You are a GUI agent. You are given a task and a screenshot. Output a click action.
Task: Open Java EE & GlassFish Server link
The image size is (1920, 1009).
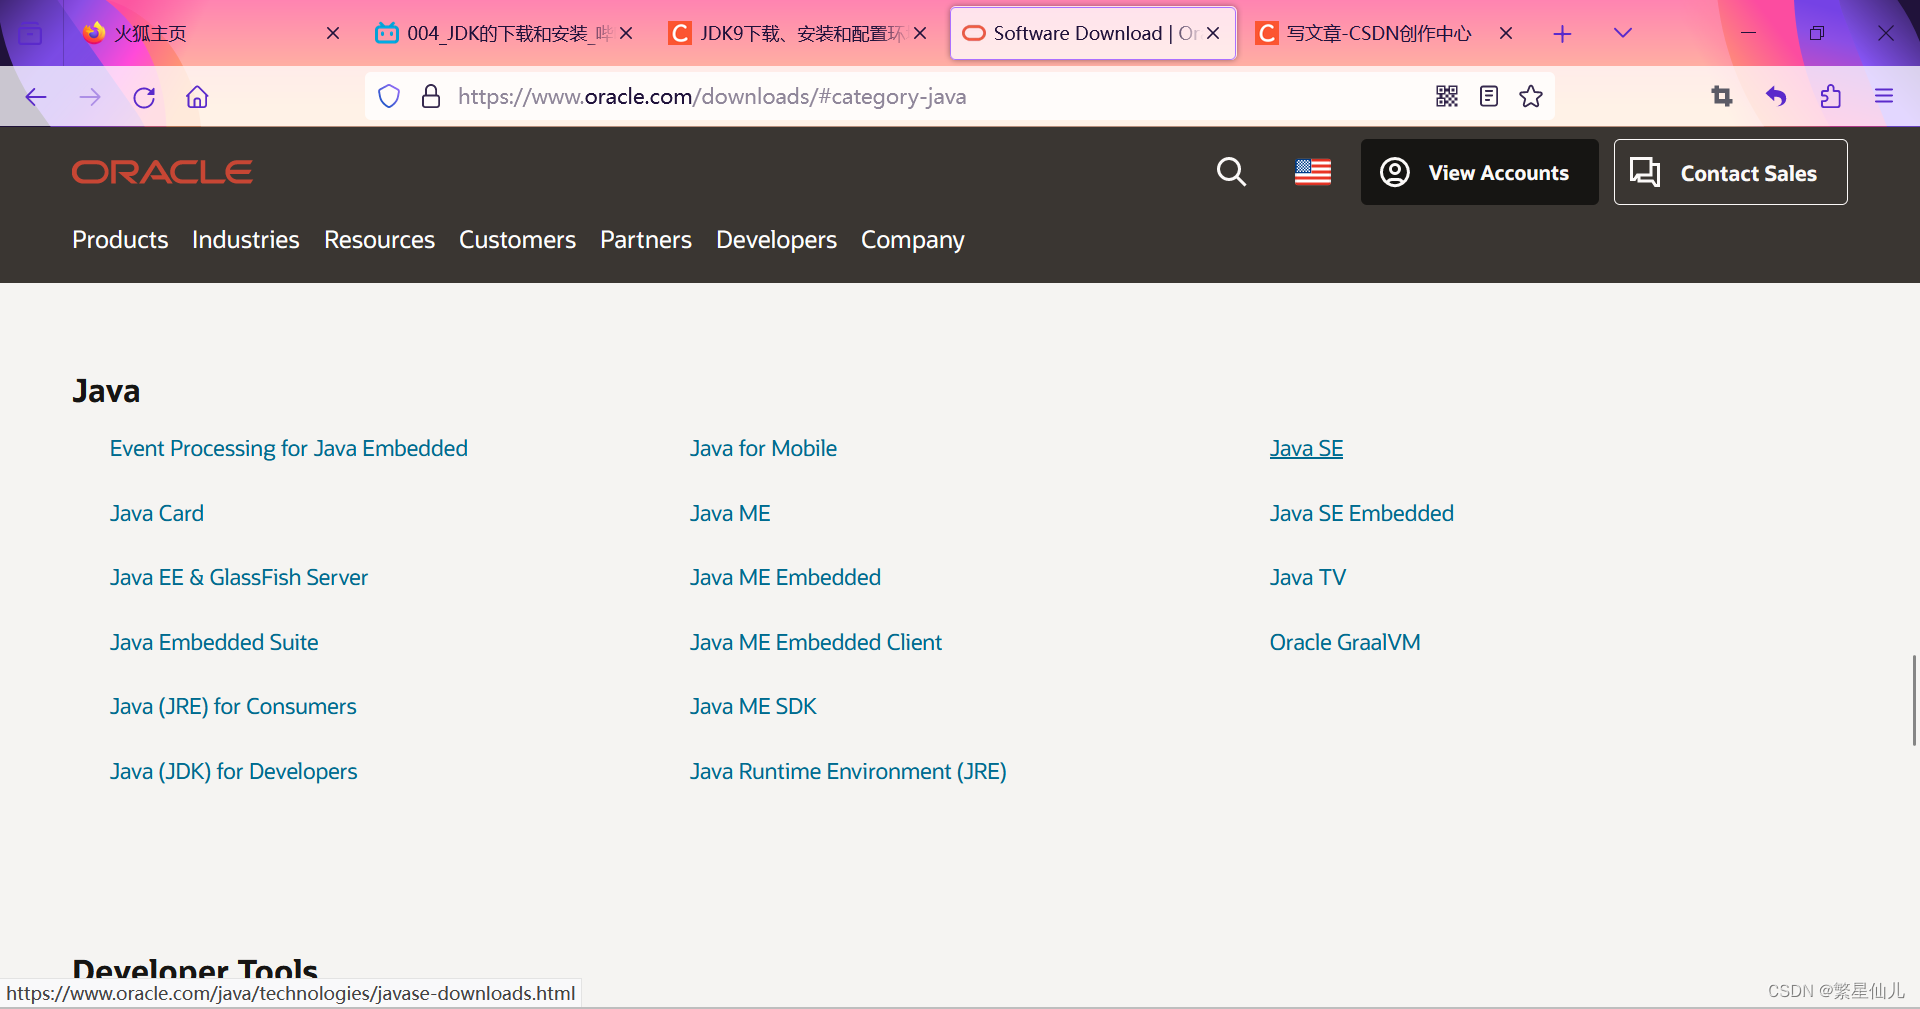(x=239, y=577)
